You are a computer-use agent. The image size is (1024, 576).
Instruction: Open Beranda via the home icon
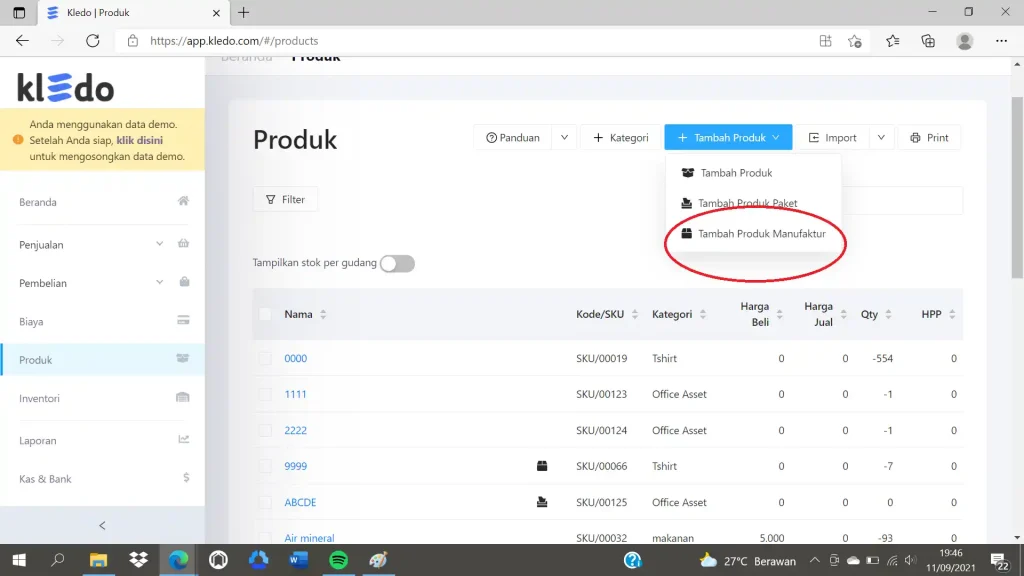click(x=184, y=201)
